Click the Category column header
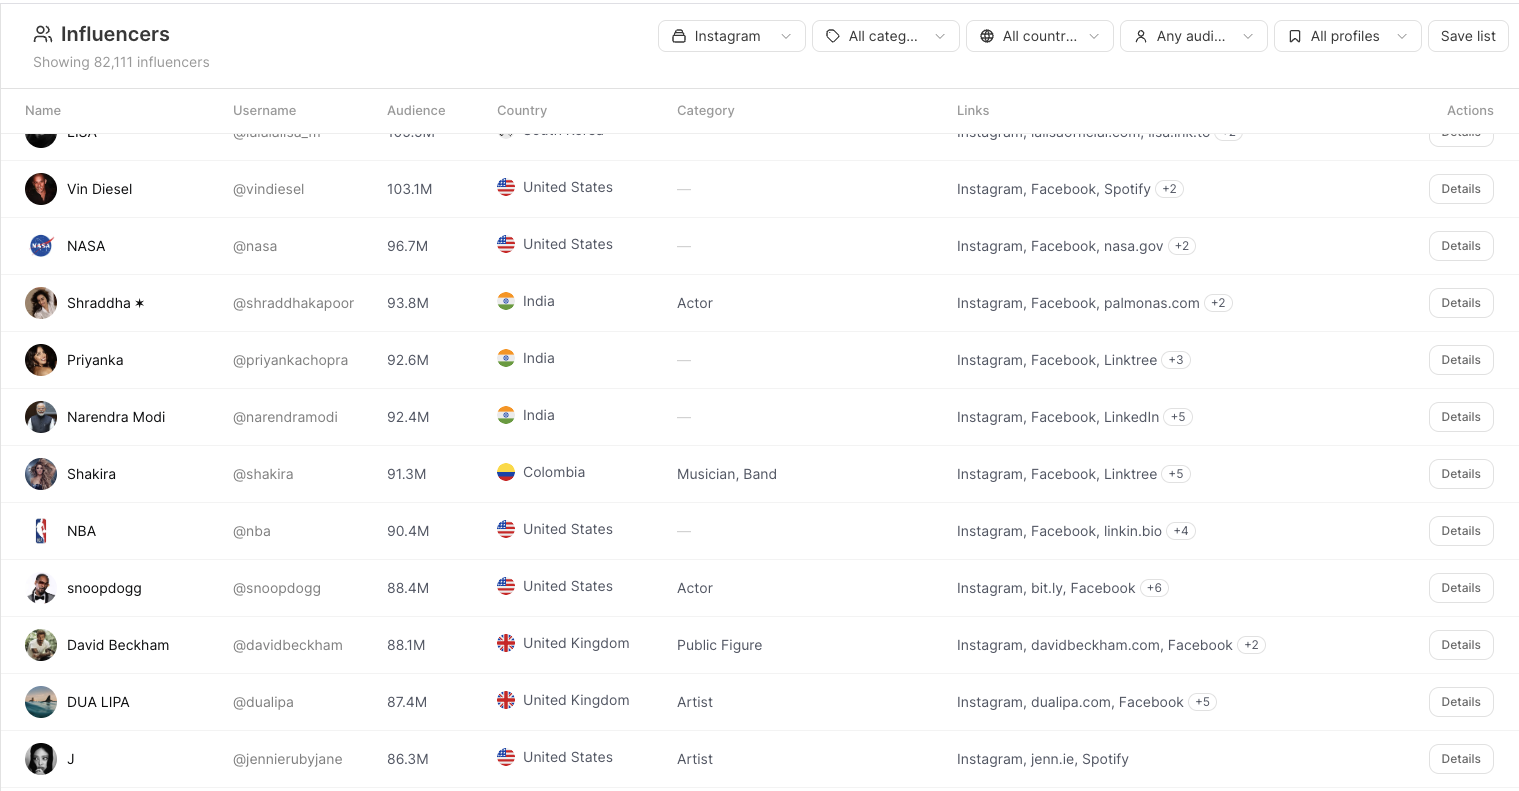Image resolution: width=1519 pixels, height=791 pixels. tap(705, 111)
